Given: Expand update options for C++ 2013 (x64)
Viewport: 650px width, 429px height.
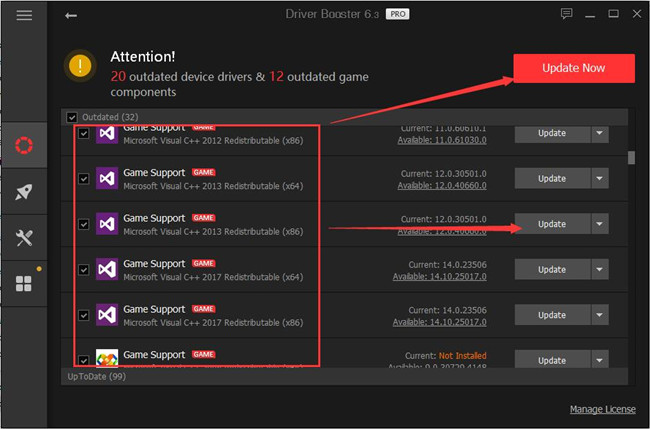Looking at the screenshot, I should (x=600, y=178).
